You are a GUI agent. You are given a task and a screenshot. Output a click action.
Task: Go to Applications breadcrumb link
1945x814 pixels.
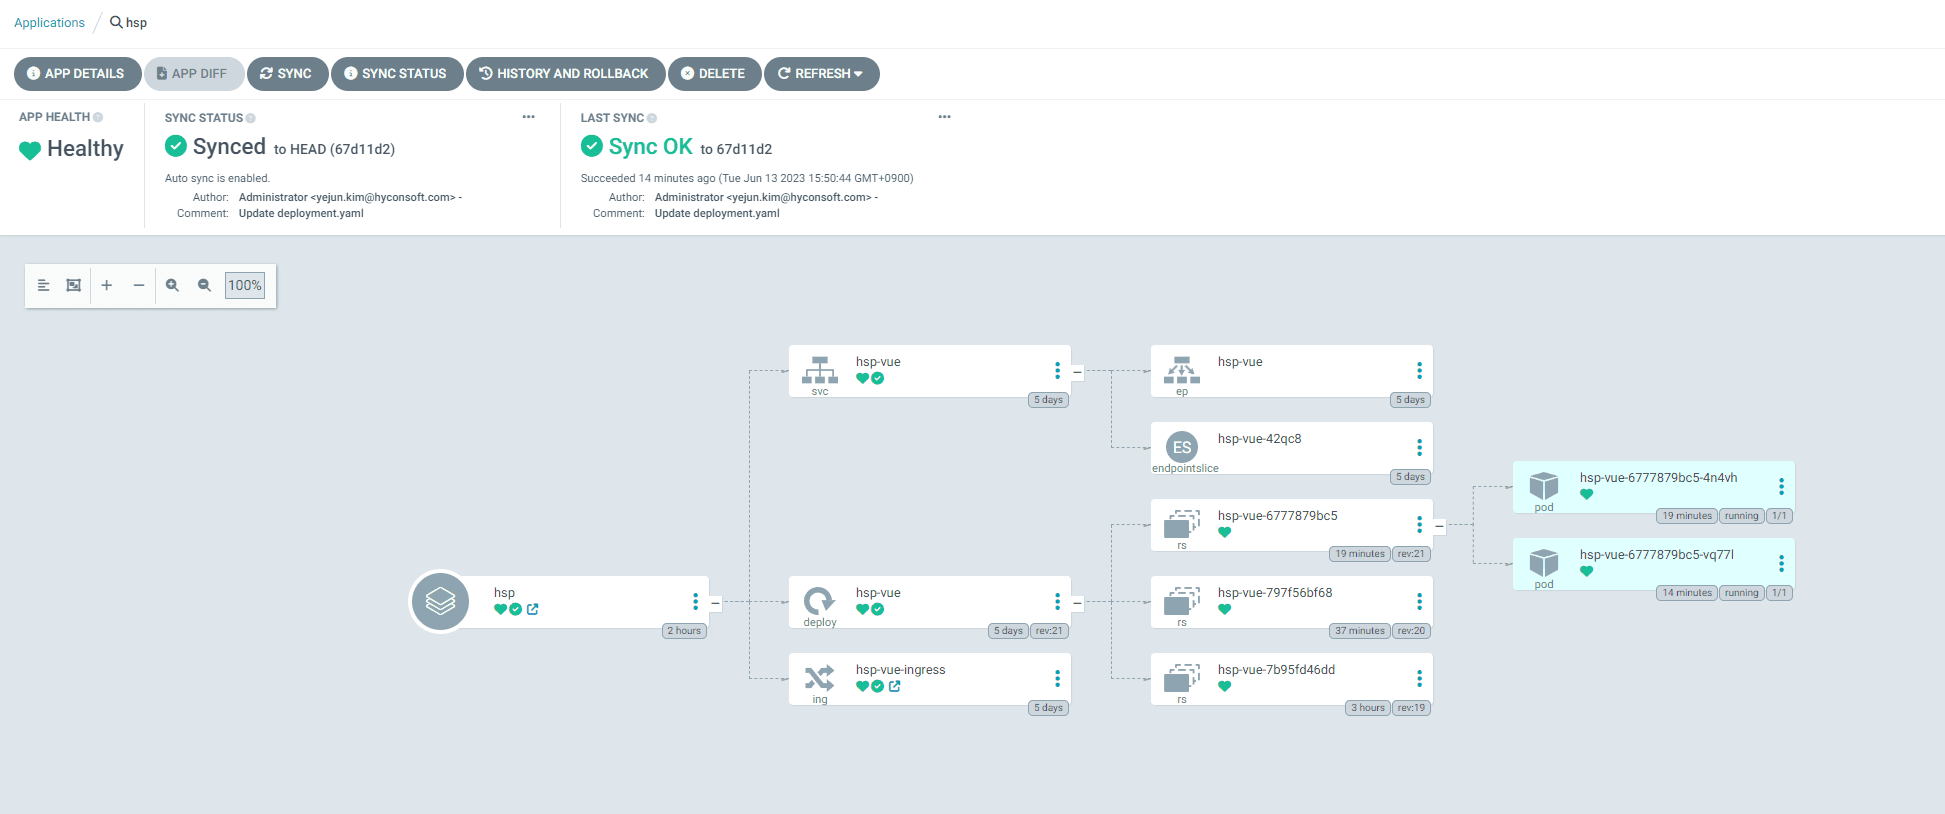49,22
